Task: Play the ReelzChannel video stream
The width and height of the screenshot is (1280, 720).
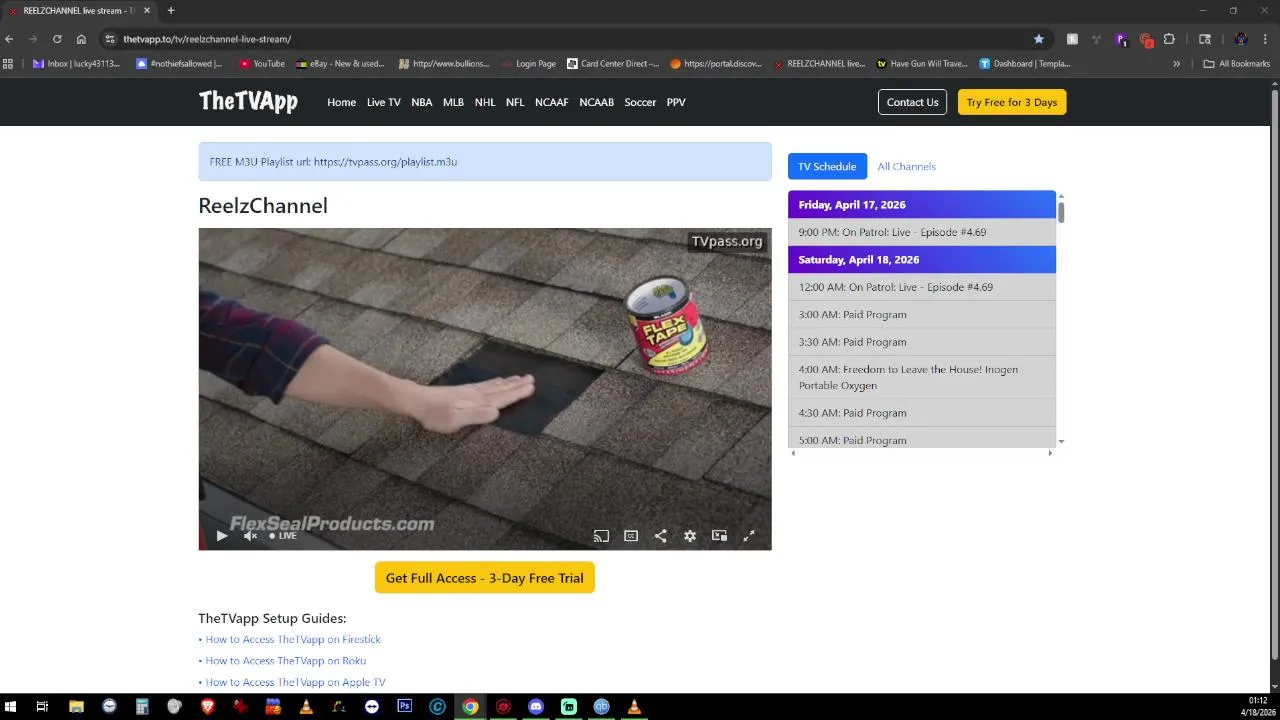Action: tap(222, 536)
